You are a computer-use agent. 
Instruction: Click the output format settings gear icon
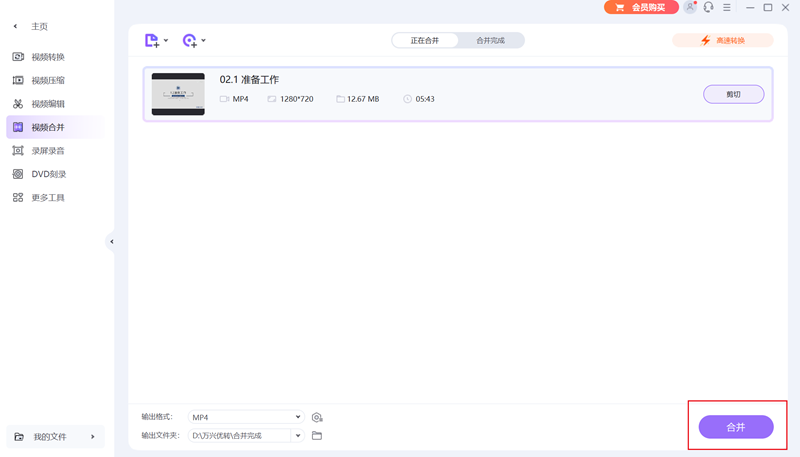click(317, 418)
